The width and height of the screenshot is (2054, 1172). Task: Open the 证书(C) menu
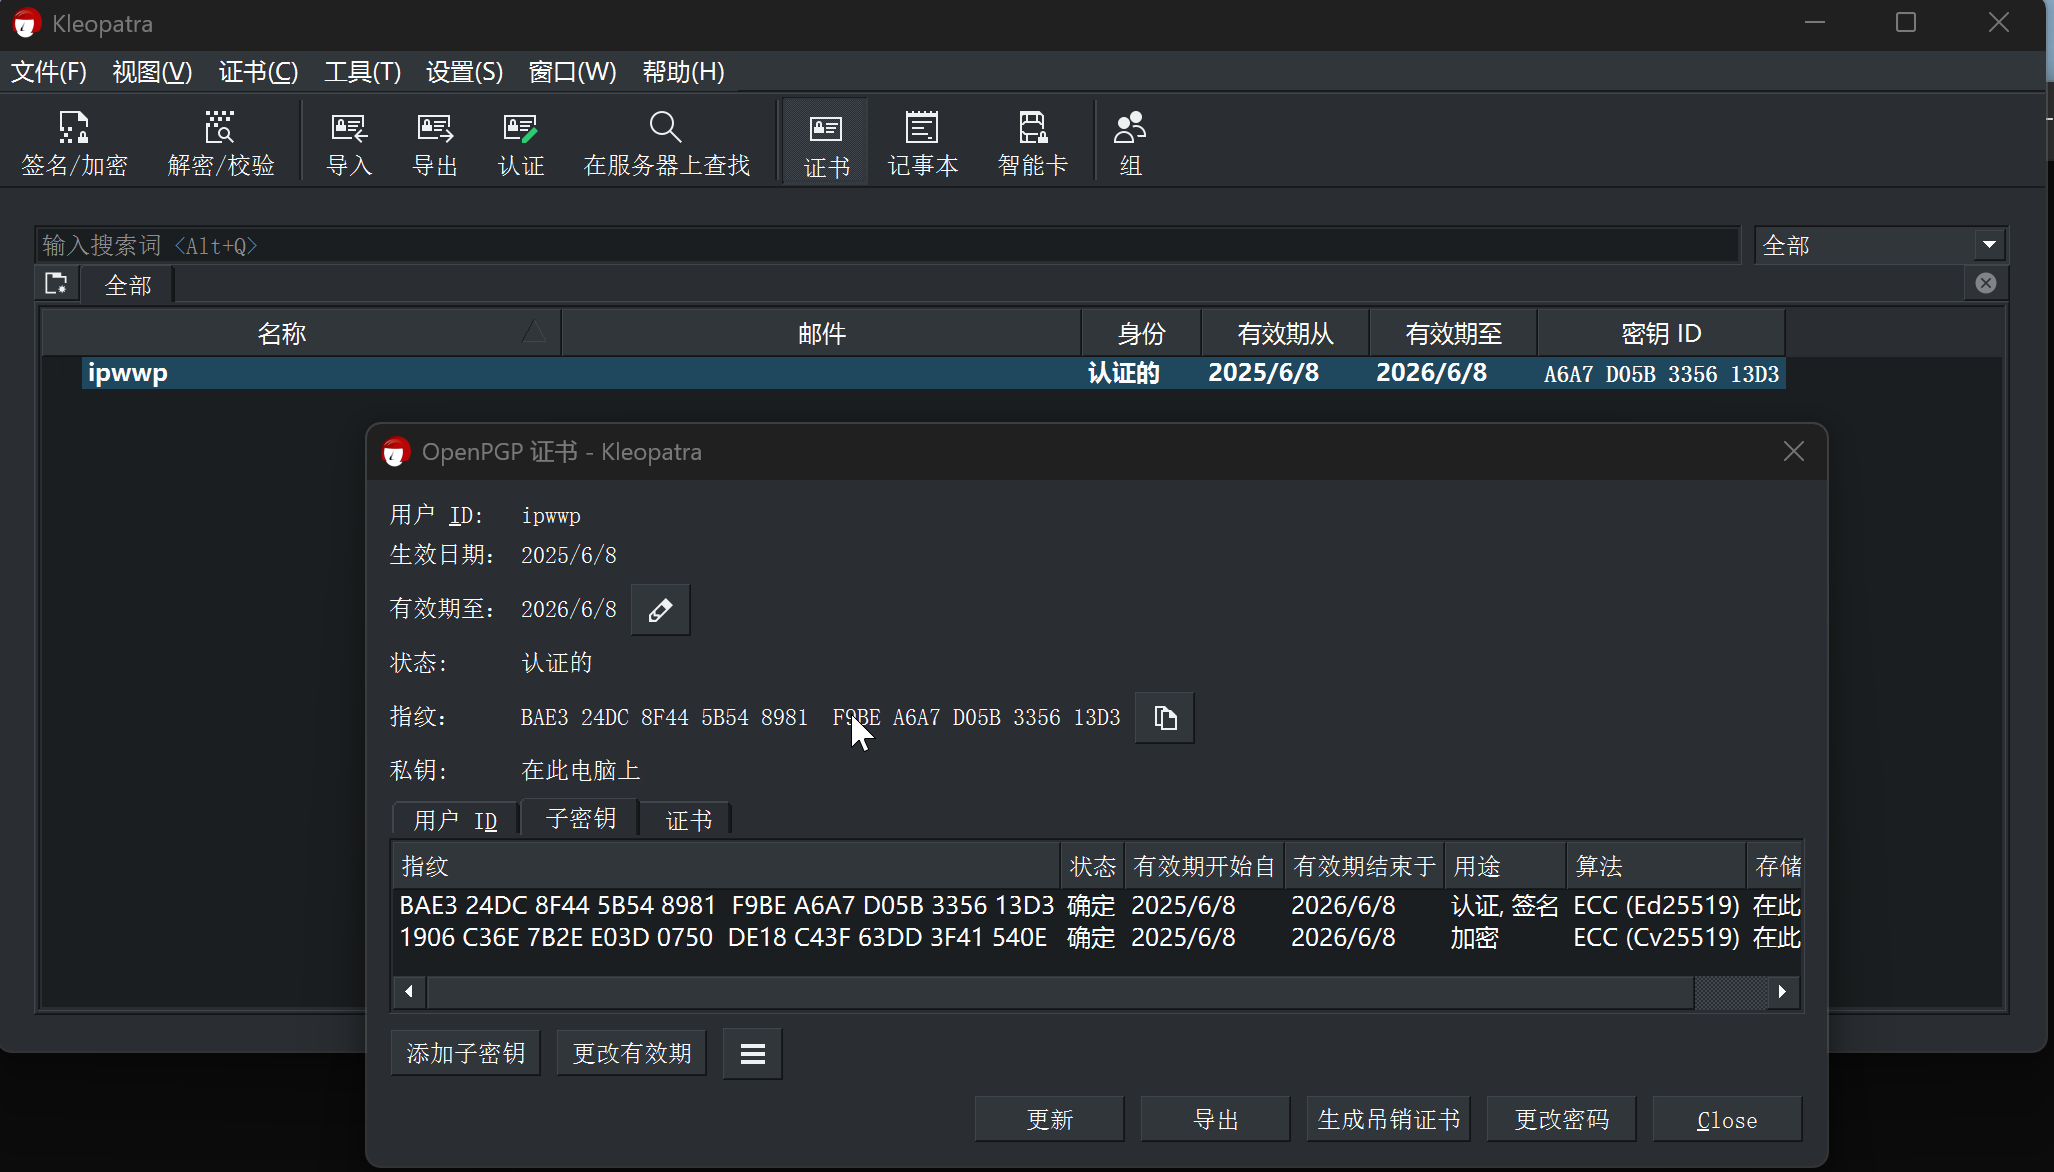[258, 72]
